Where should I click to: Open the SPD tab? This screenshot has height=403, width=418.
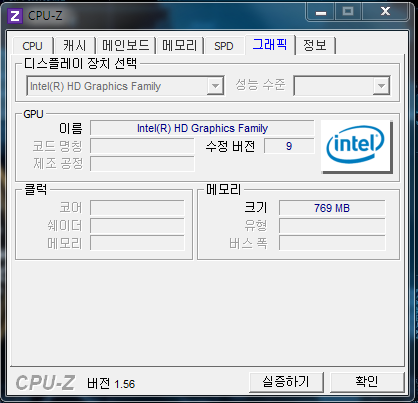224,46
